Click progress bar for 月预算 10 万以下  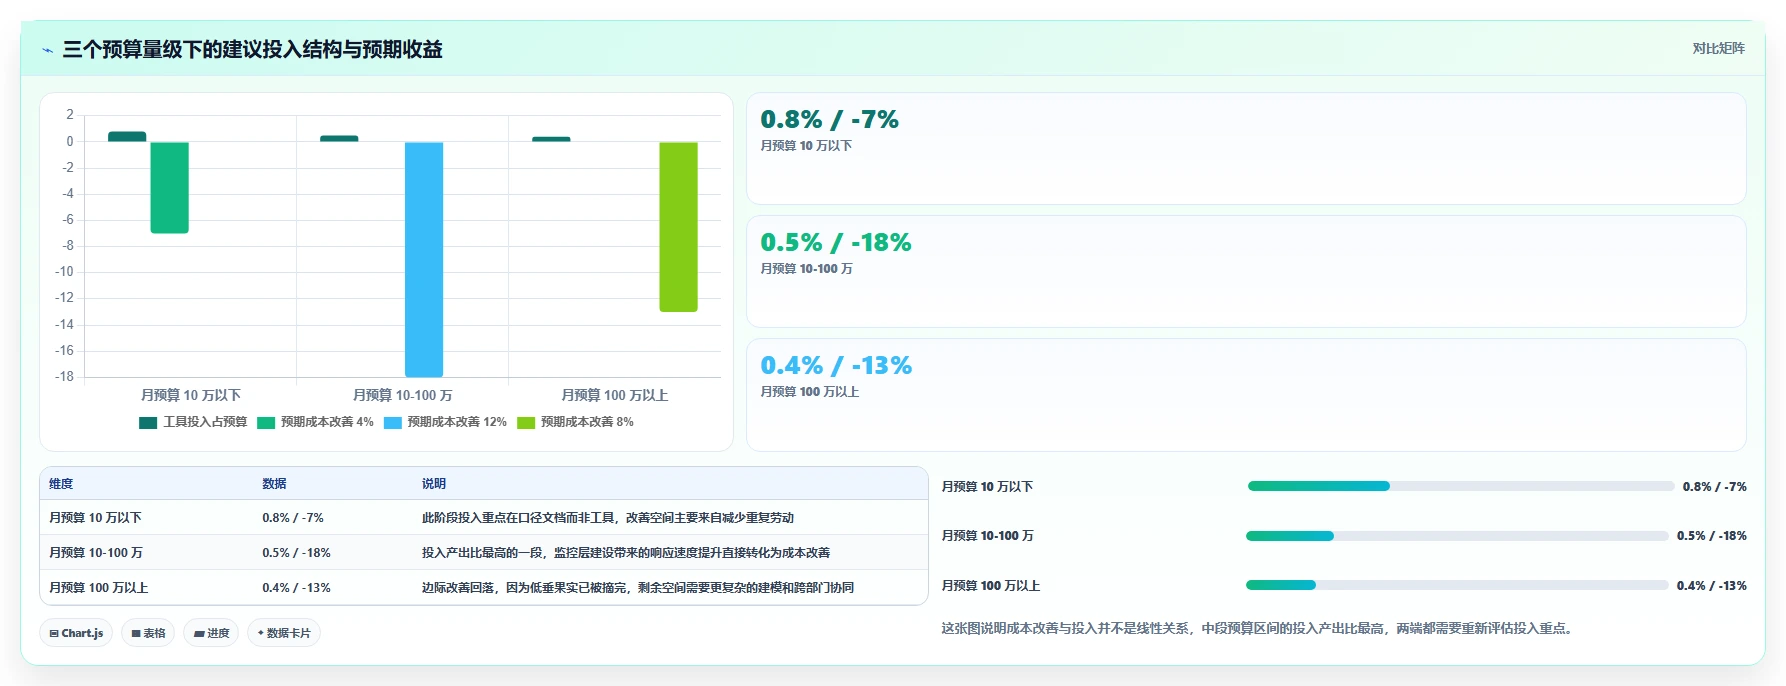tap(1461, 486)
